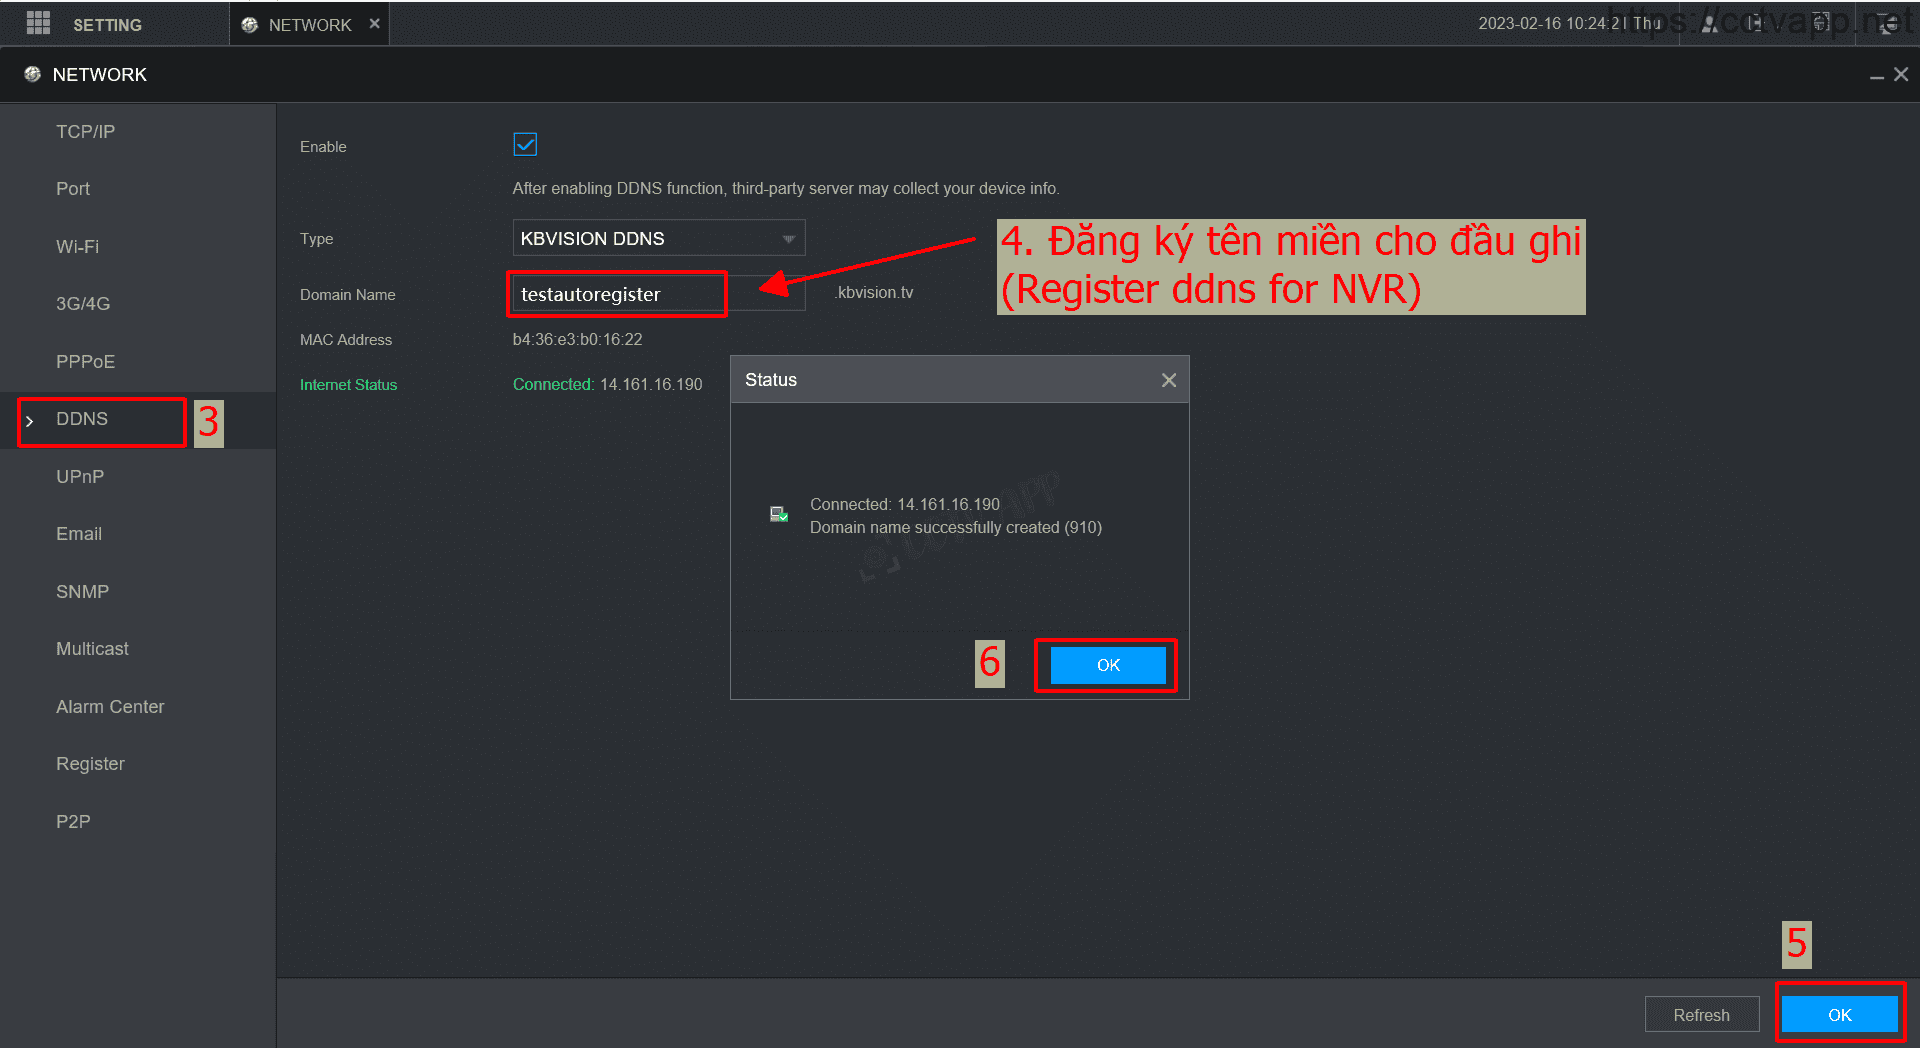Viewport: 1920px width, 1048px height.
Task: Open the TCP/IP settings page
Action: click(x=85, y=132)
